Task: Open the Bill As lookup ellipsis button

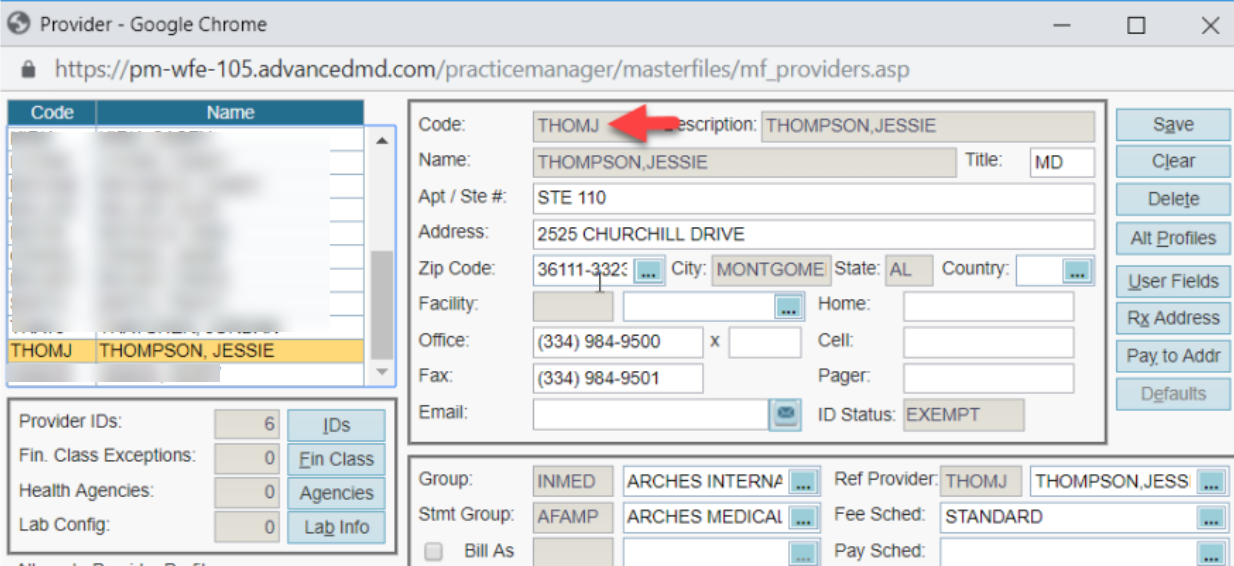Action: point(802,552)
